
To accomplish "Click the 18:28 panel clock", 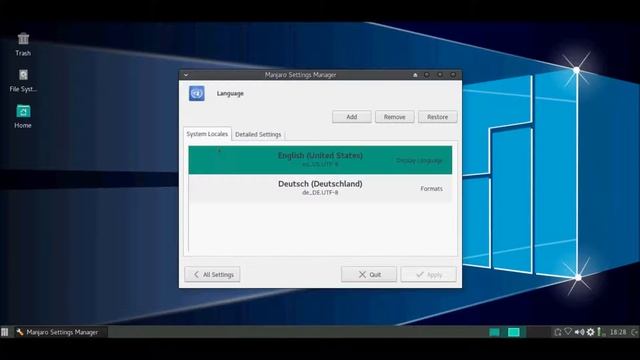I will coord(618,332).
